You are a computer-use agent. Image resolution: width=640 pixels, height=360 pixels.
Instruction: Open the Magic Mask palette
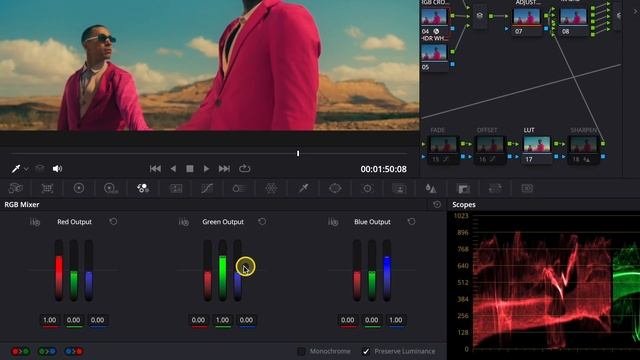[x=399, y=188]
